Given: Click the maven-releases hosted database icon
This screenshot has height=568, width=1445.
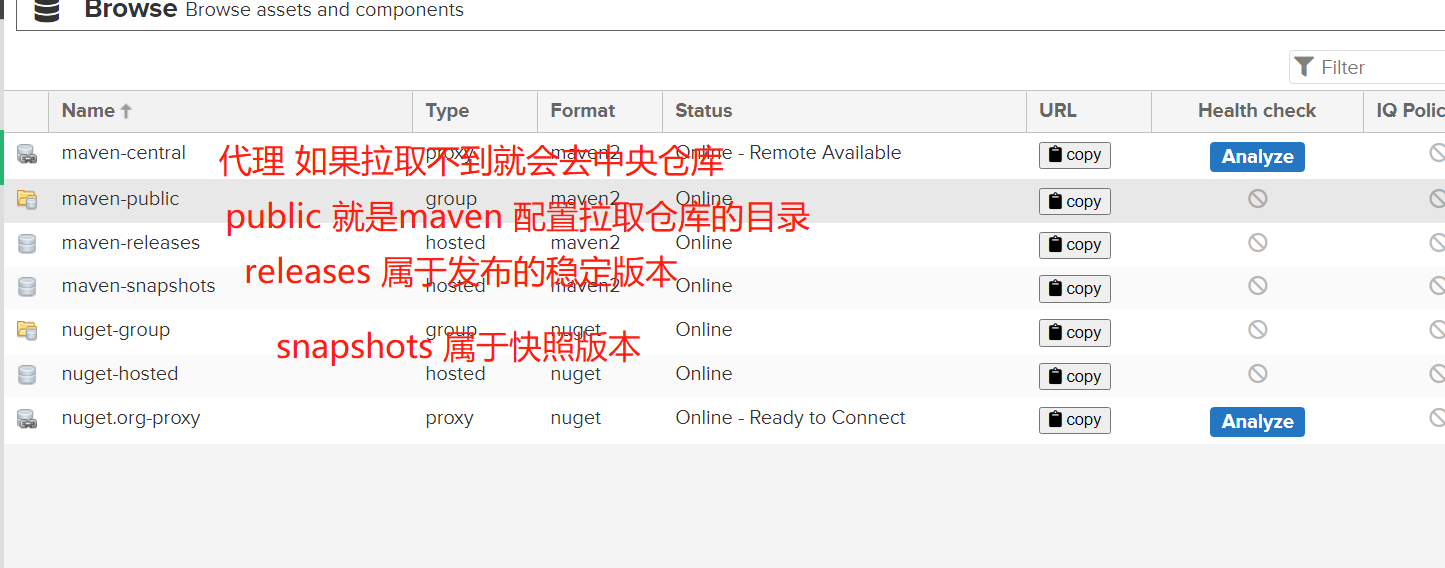Looking at the screenshot, I should 27,243.
